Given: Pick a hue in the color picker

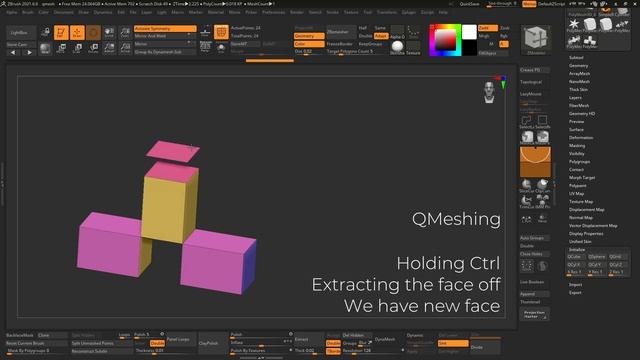Looking at the screenshot, I should pyautogui.click(x=445, y=40).
